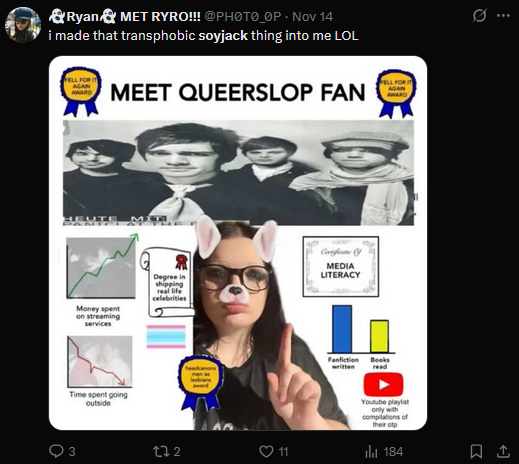Open the @PH0T0_0P handle link
519x464 pixels.
pos(242,16)
